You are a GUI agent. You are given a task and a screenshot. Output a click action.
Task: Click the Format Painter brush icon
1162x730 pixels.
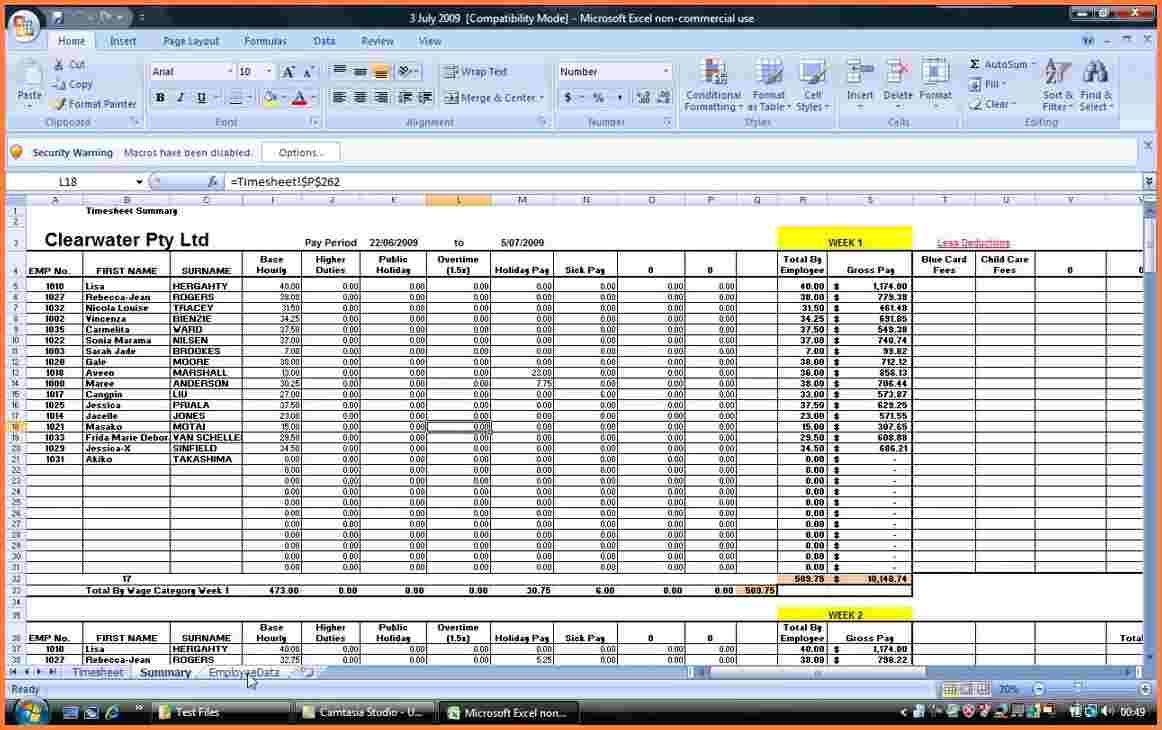(60, 104)
